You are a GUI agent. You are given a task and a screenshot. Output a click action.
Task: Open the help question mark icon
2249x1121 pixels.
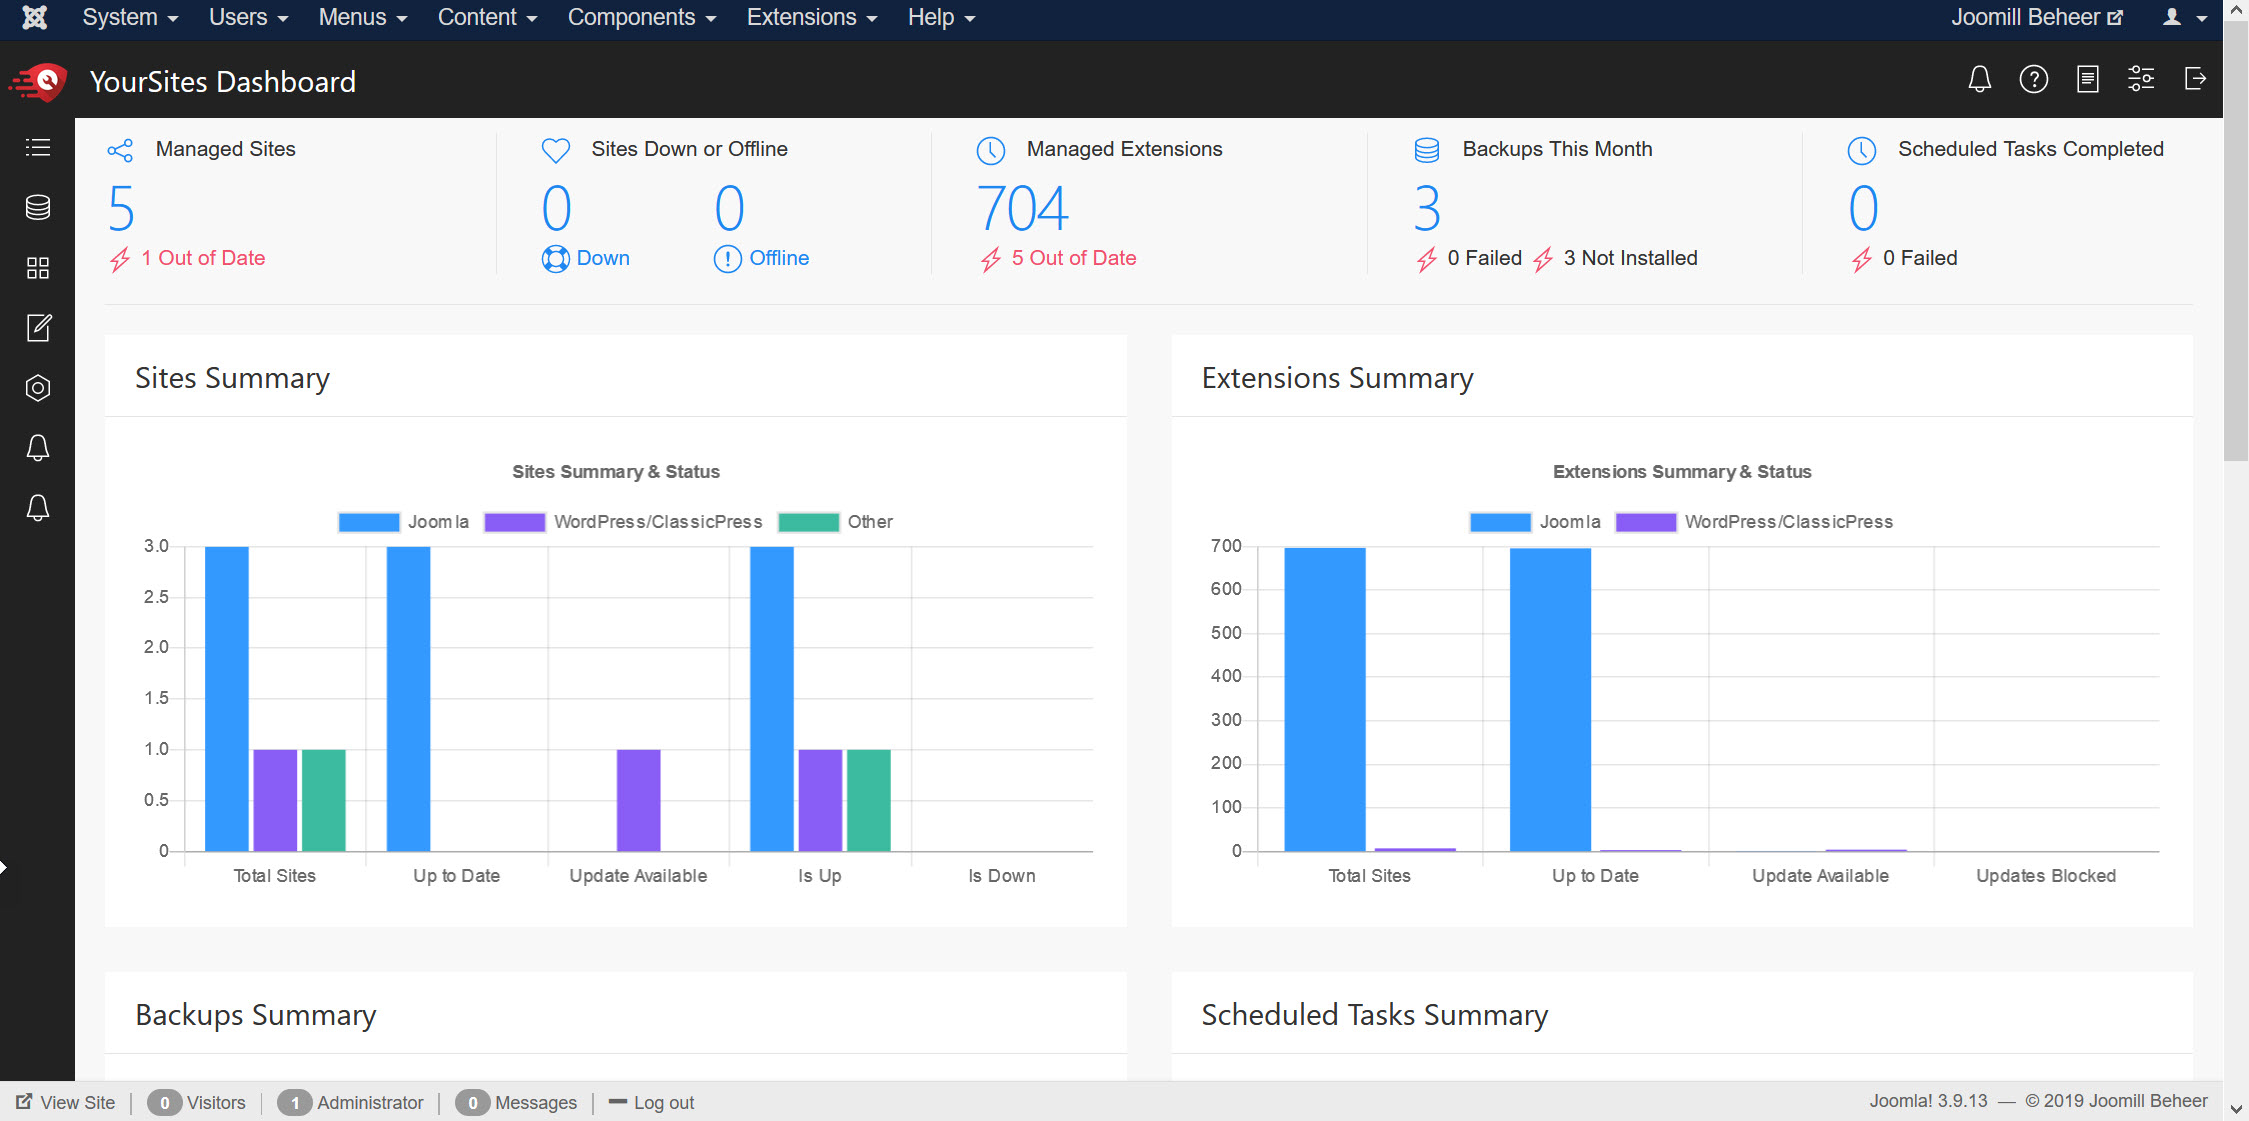(2033, 80)
